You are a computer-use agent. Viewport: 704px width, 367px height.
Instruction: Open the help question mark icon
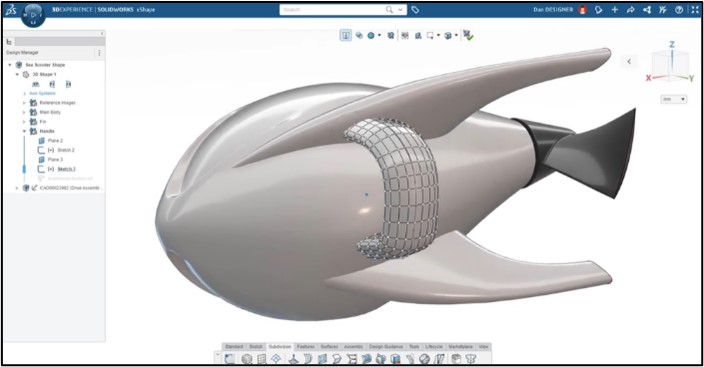pos(679,9)
